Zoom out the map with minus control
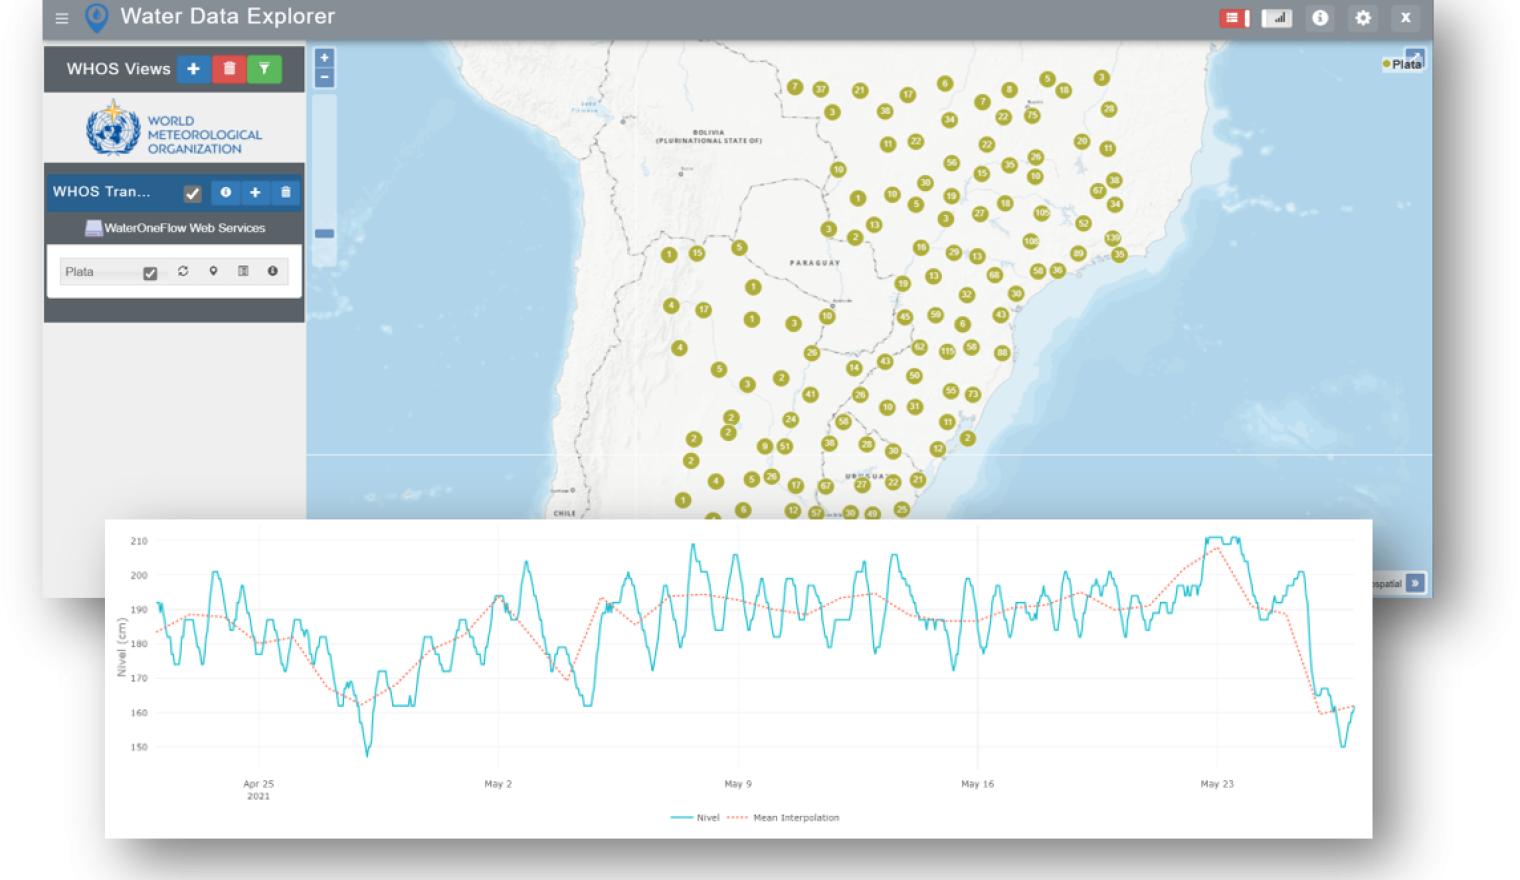This screenshot has height=880, width=1520. coord(324,78)
